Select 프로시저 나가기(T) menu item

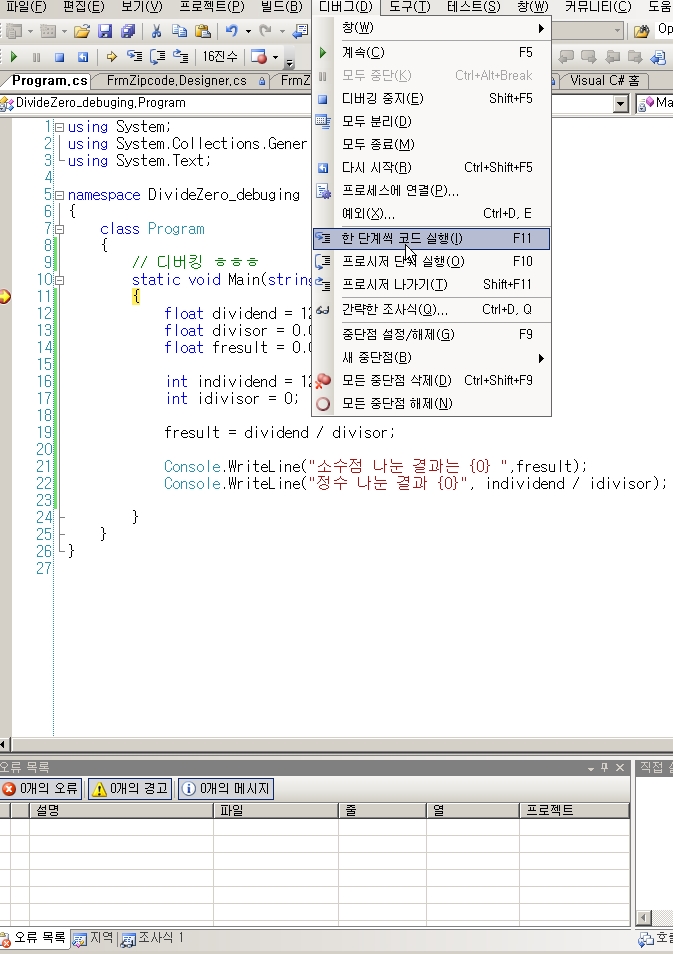[431, 285]
